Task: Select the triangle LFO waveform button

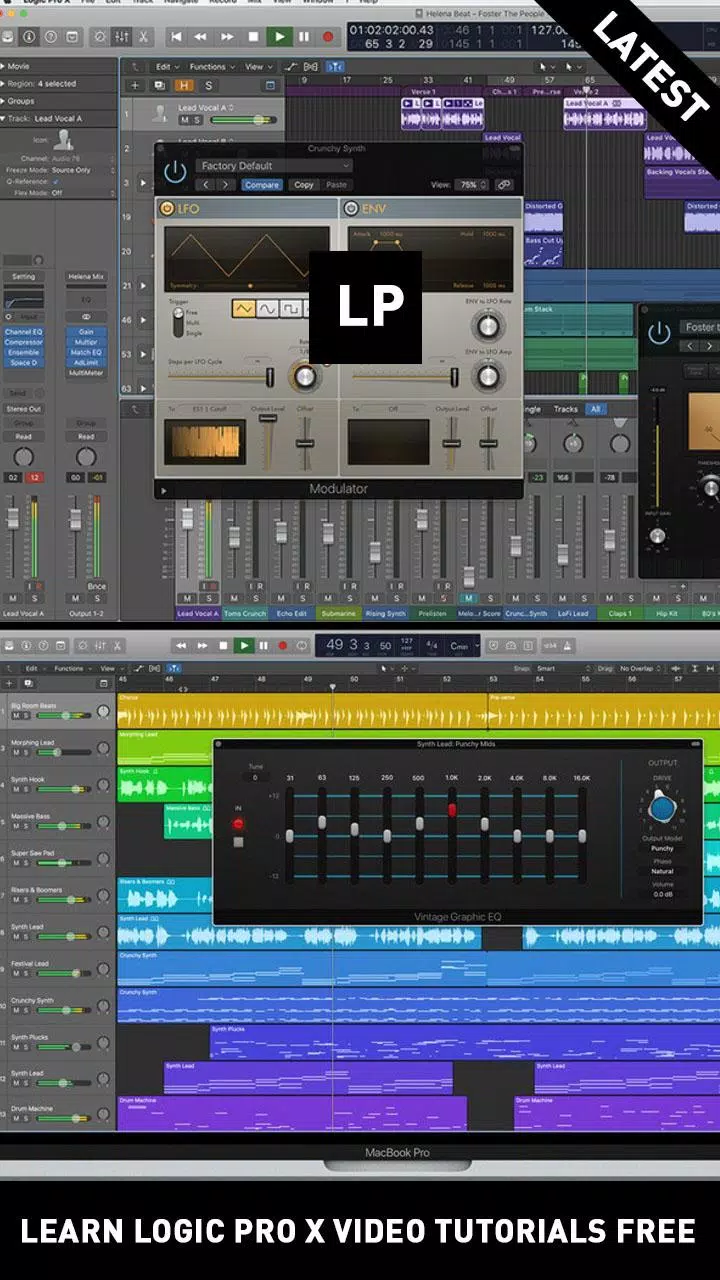Action: point(243,309)
